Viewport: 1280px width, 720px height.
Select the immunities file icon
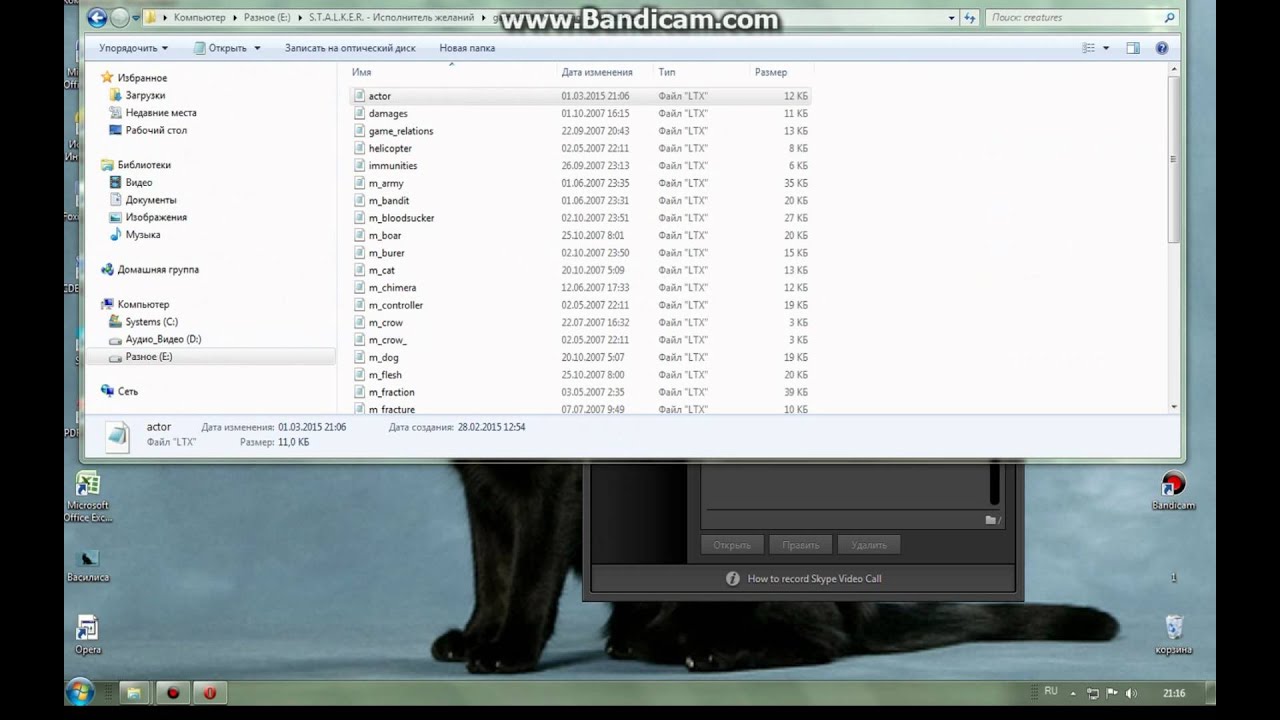click(359, 166)
